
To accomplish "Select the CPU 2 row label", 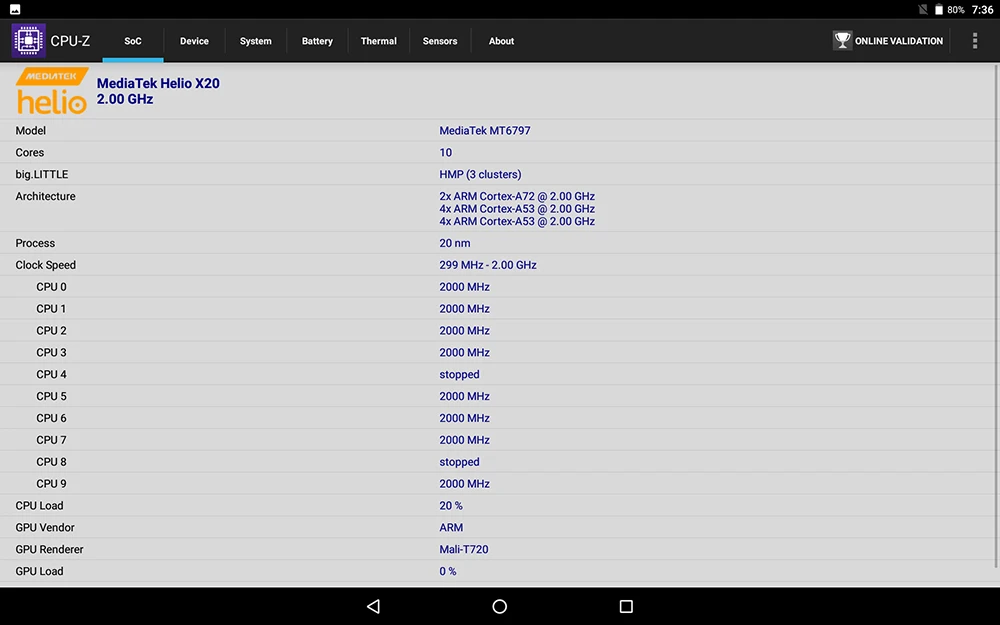I will (x=51, y=330).
